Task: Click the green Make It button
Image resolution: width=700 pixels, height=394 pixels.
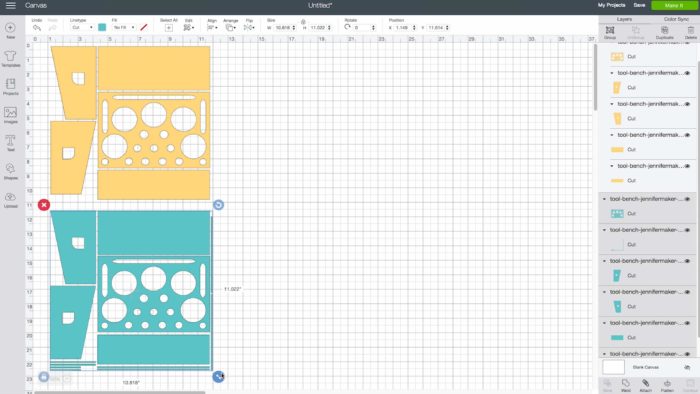Action: point(674,5)
